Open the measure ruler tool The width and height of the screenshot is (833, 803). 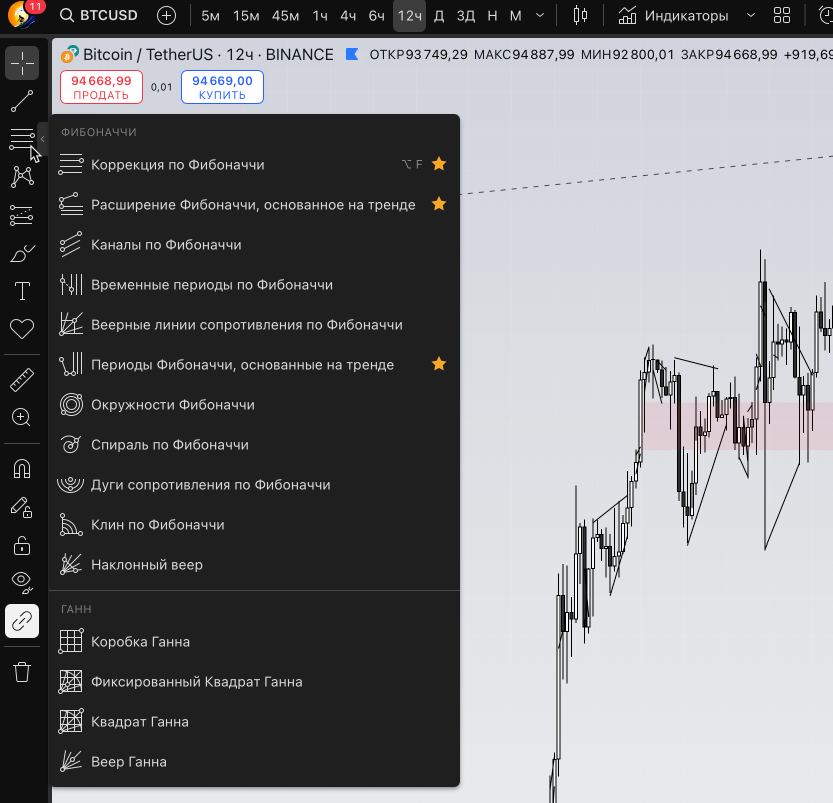click(22, 378)
